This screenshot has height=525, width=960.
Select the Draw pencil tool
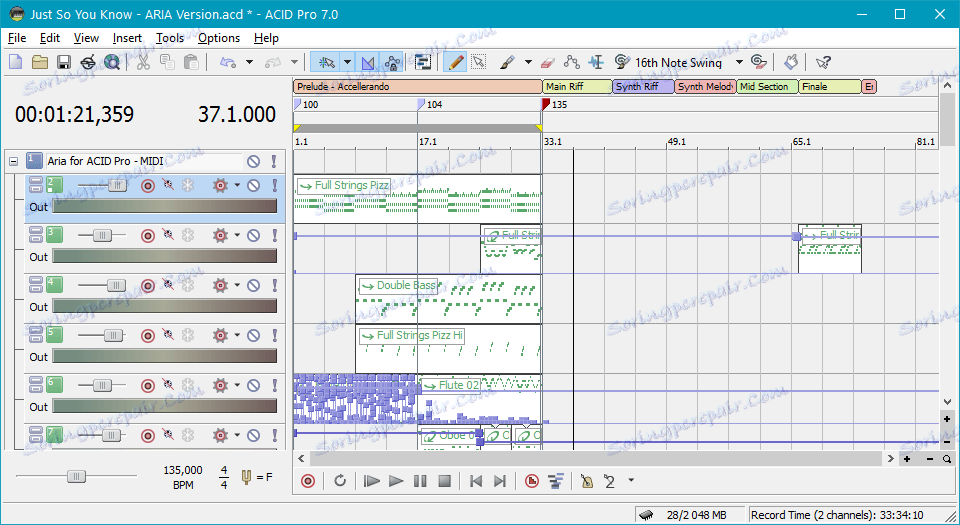click(455, 62)
